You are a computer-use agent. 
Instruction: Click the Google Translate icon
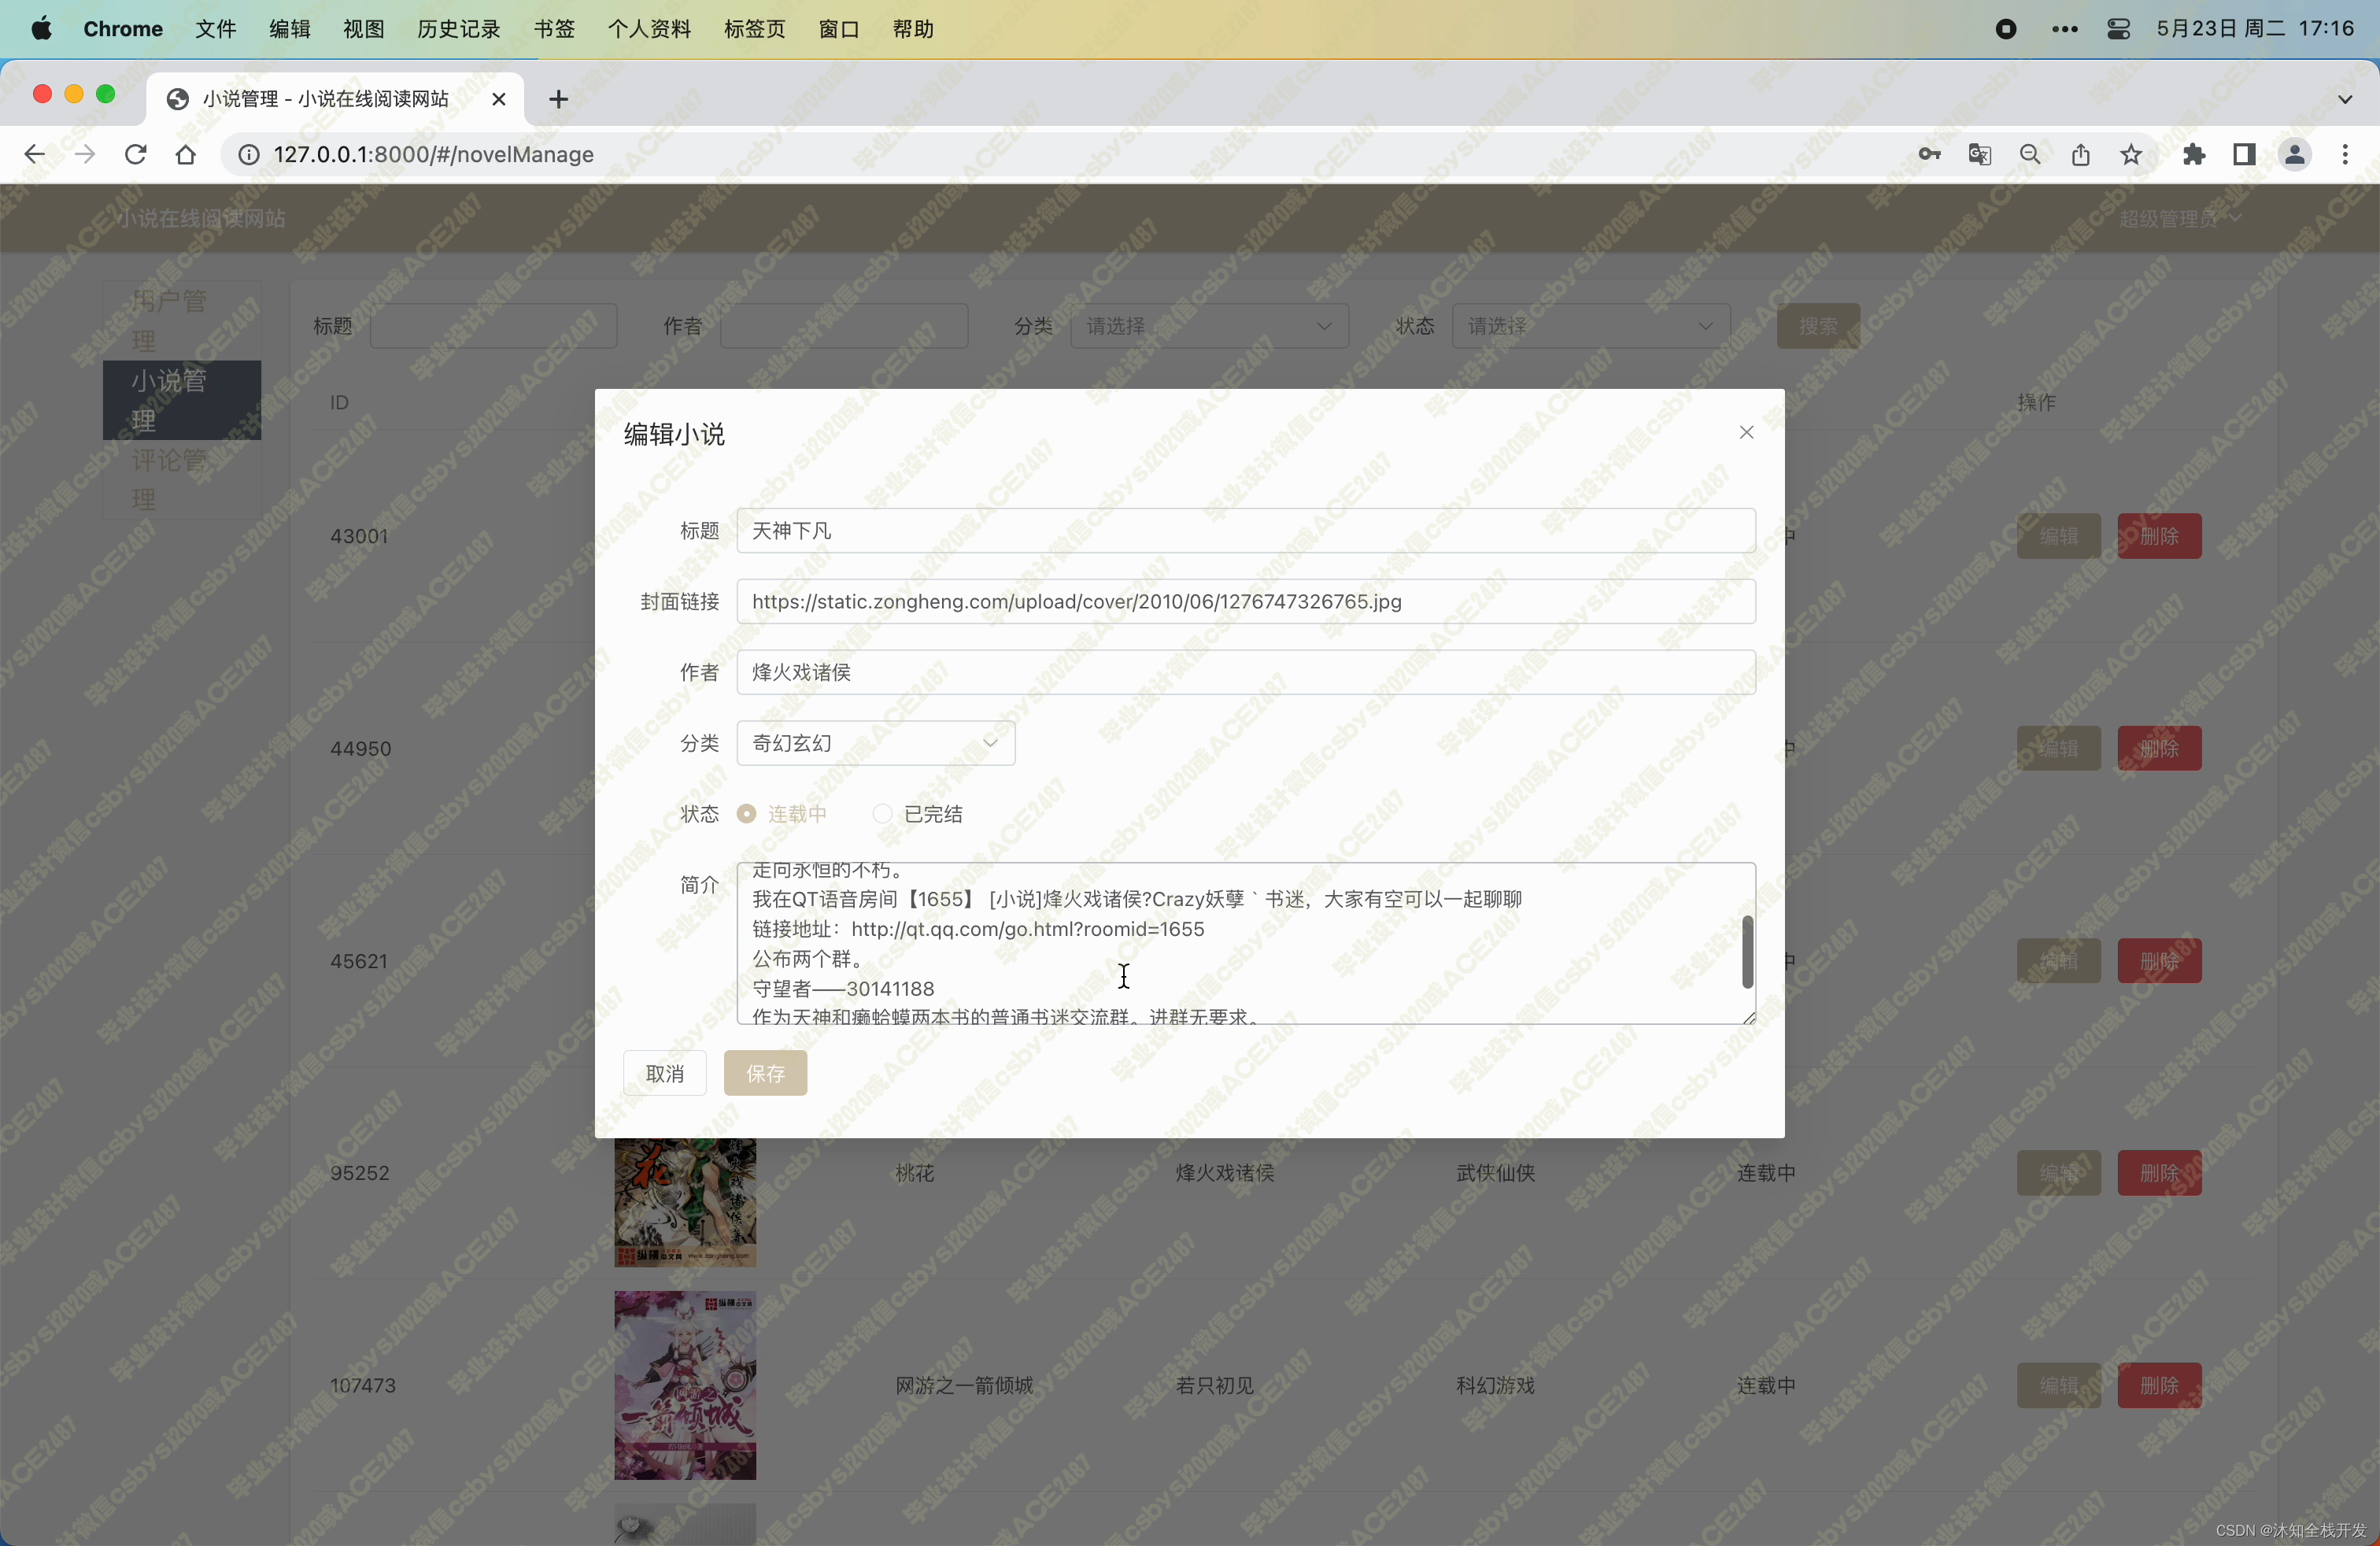[x=1979, y=154]
